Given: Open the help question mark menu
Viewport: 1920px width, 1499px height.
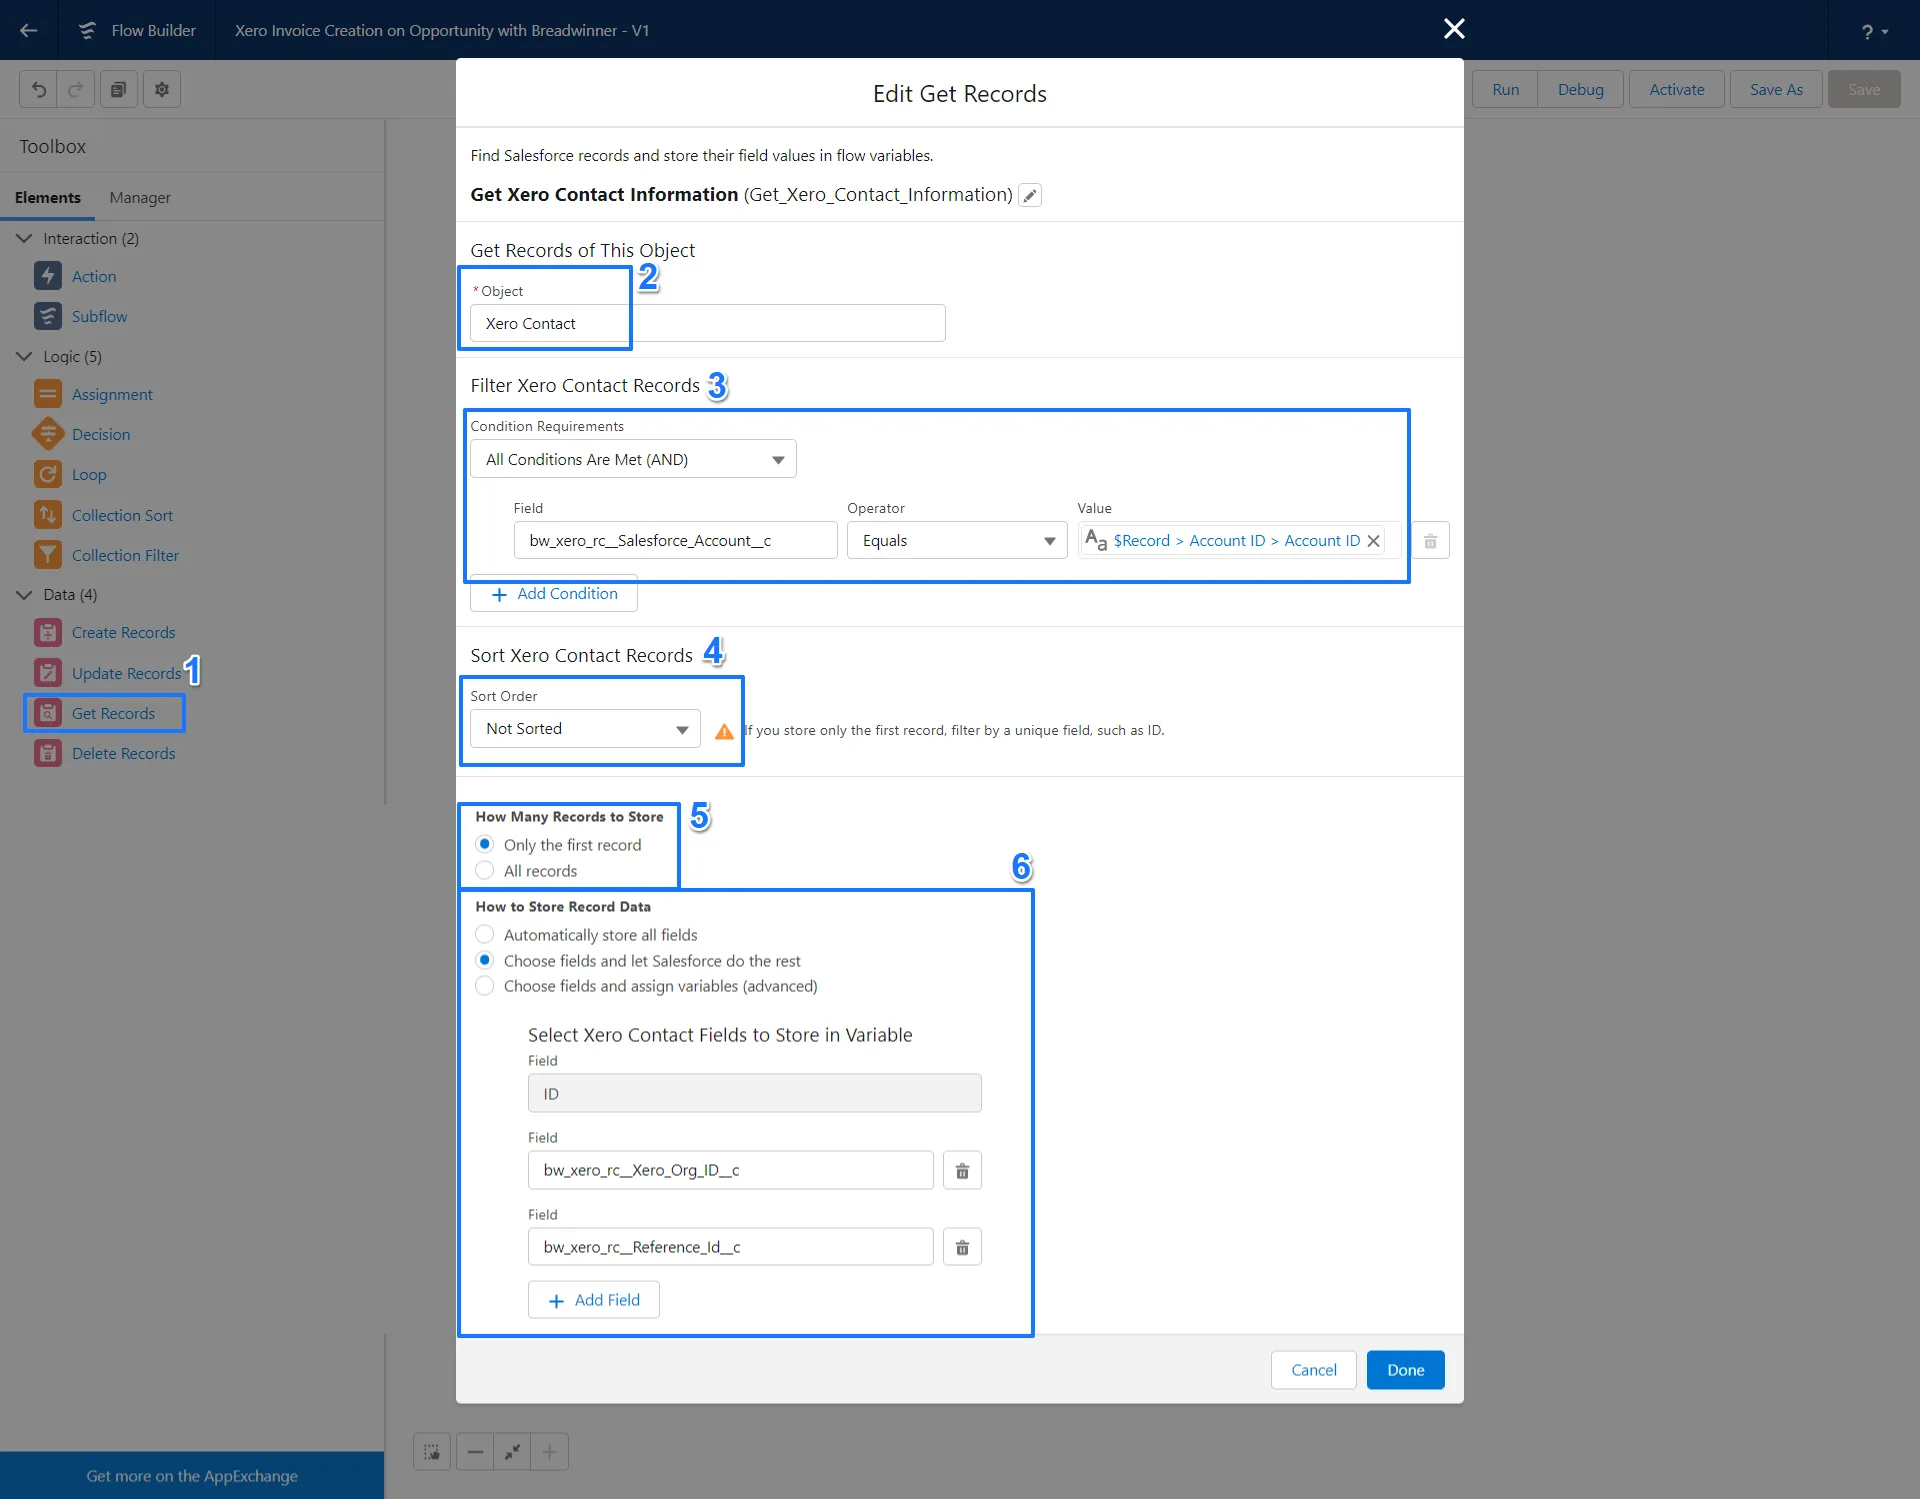Looking at the screenshot, I should point(1874,31).
